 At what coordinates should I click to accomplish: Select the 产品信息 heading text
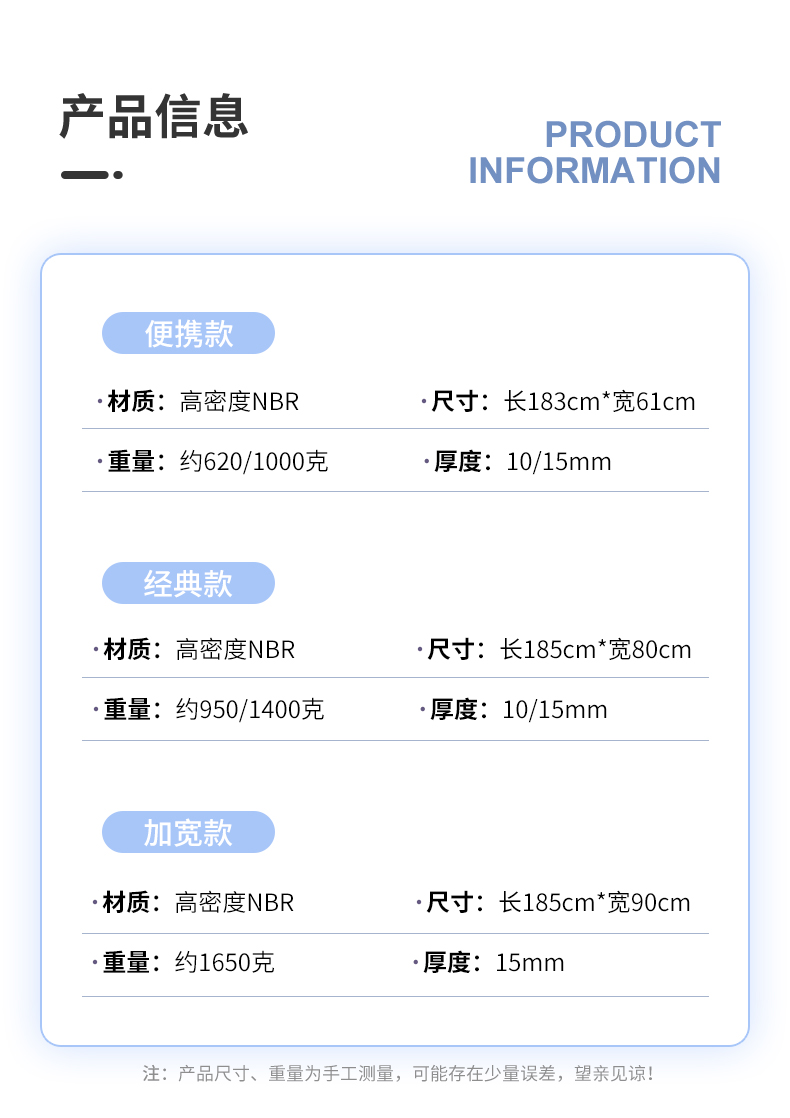click(154, 116)
